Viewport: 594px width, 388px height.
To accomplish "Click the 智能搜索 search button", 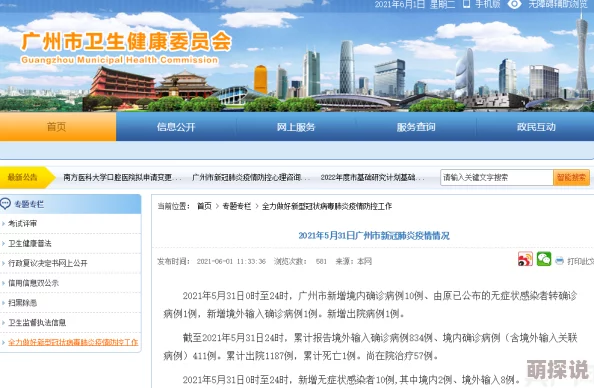I will tap(571, 177).
